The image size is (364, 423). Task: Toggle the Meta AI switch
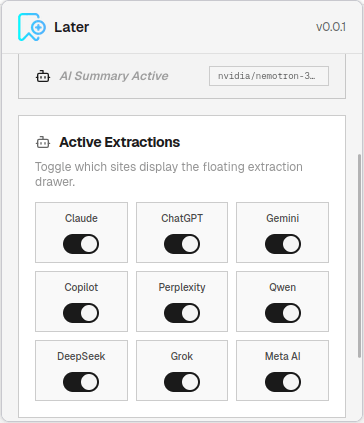(283, 382)
